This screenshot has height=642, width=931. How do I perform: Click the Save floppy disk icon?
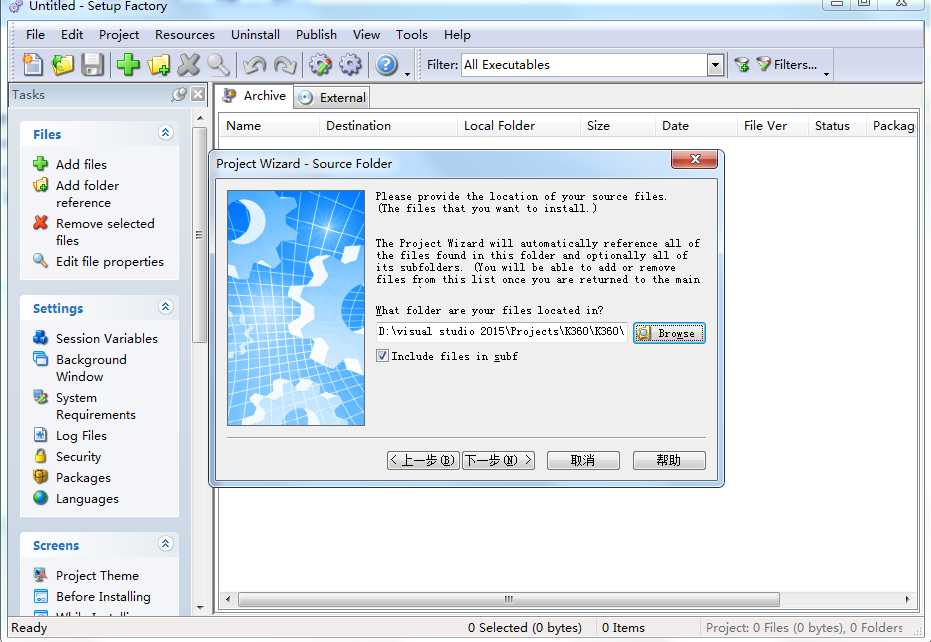coord(93,64)
